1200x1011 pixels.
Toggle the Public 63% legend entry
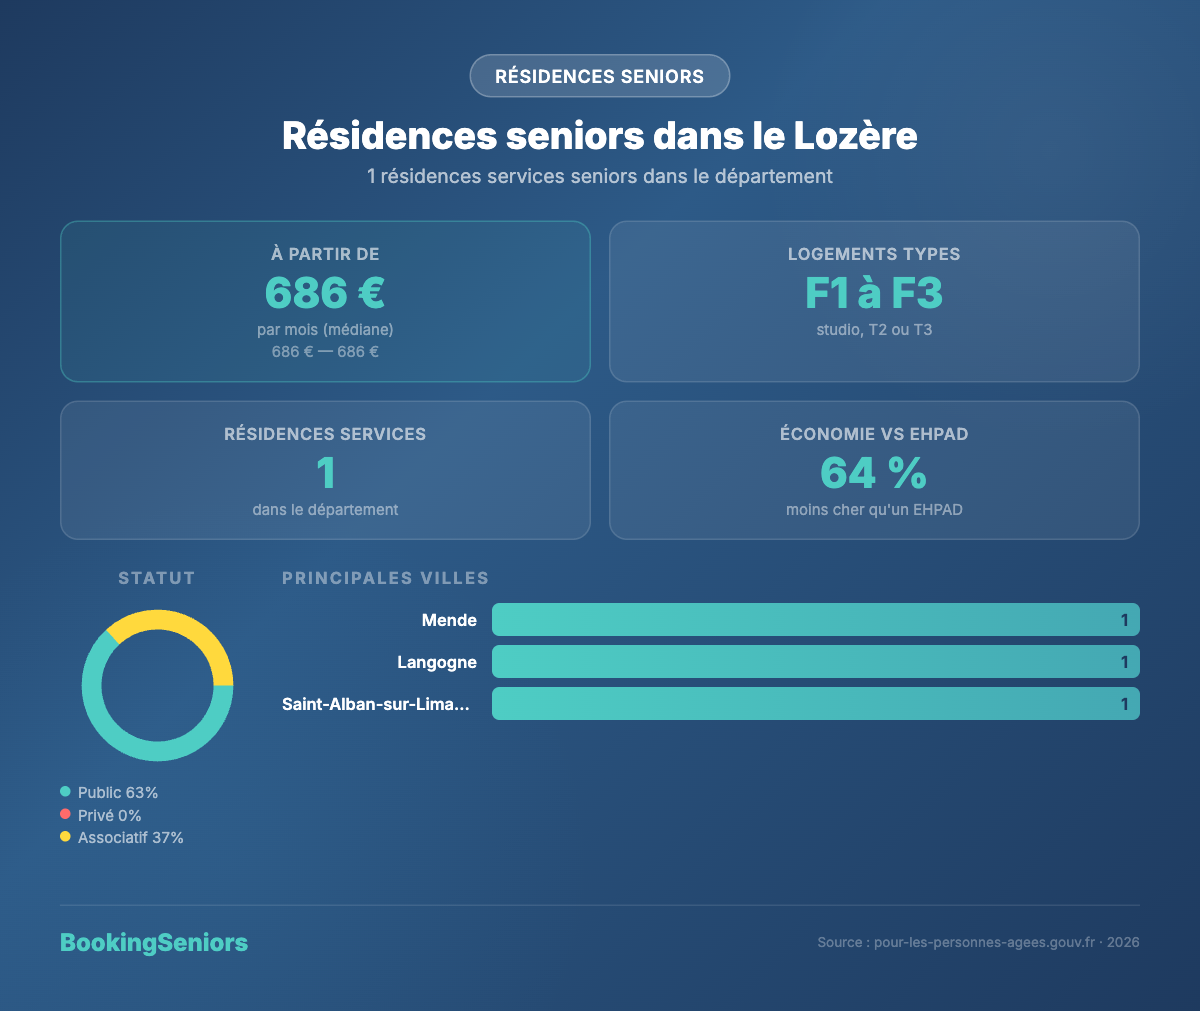tap(117, 791)
